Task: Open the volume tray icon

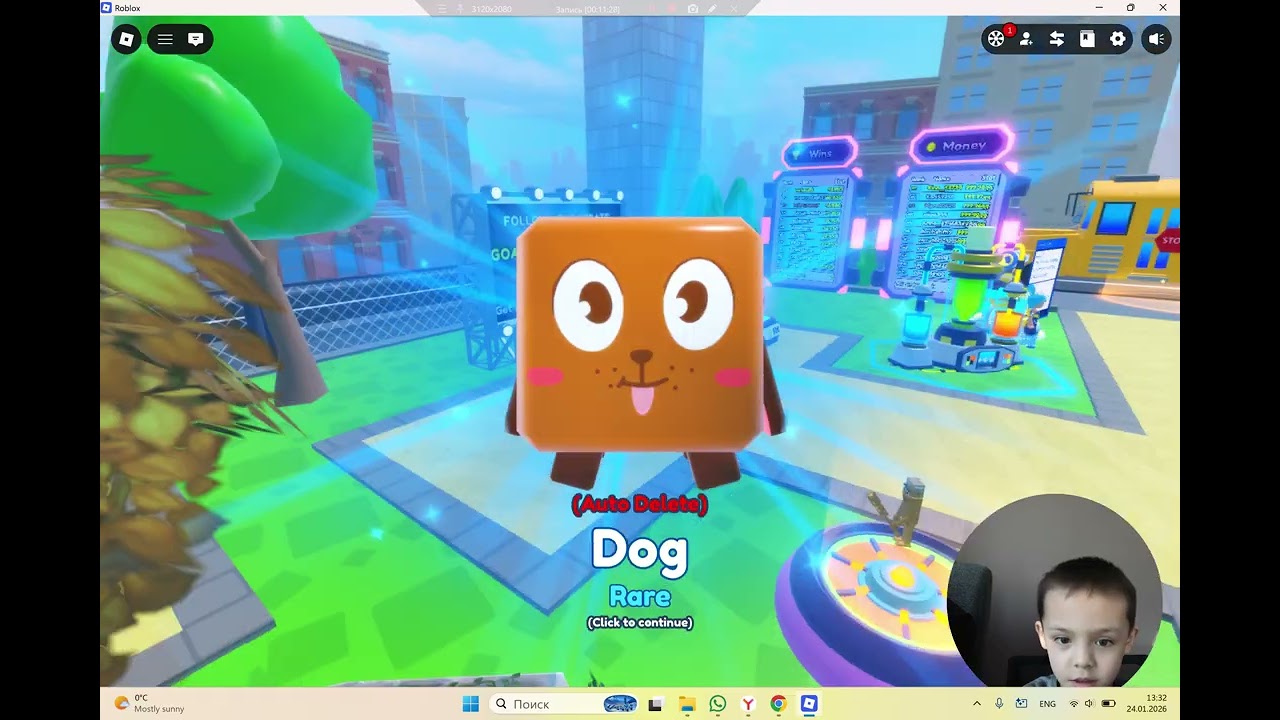Action: pos(1089,704)
